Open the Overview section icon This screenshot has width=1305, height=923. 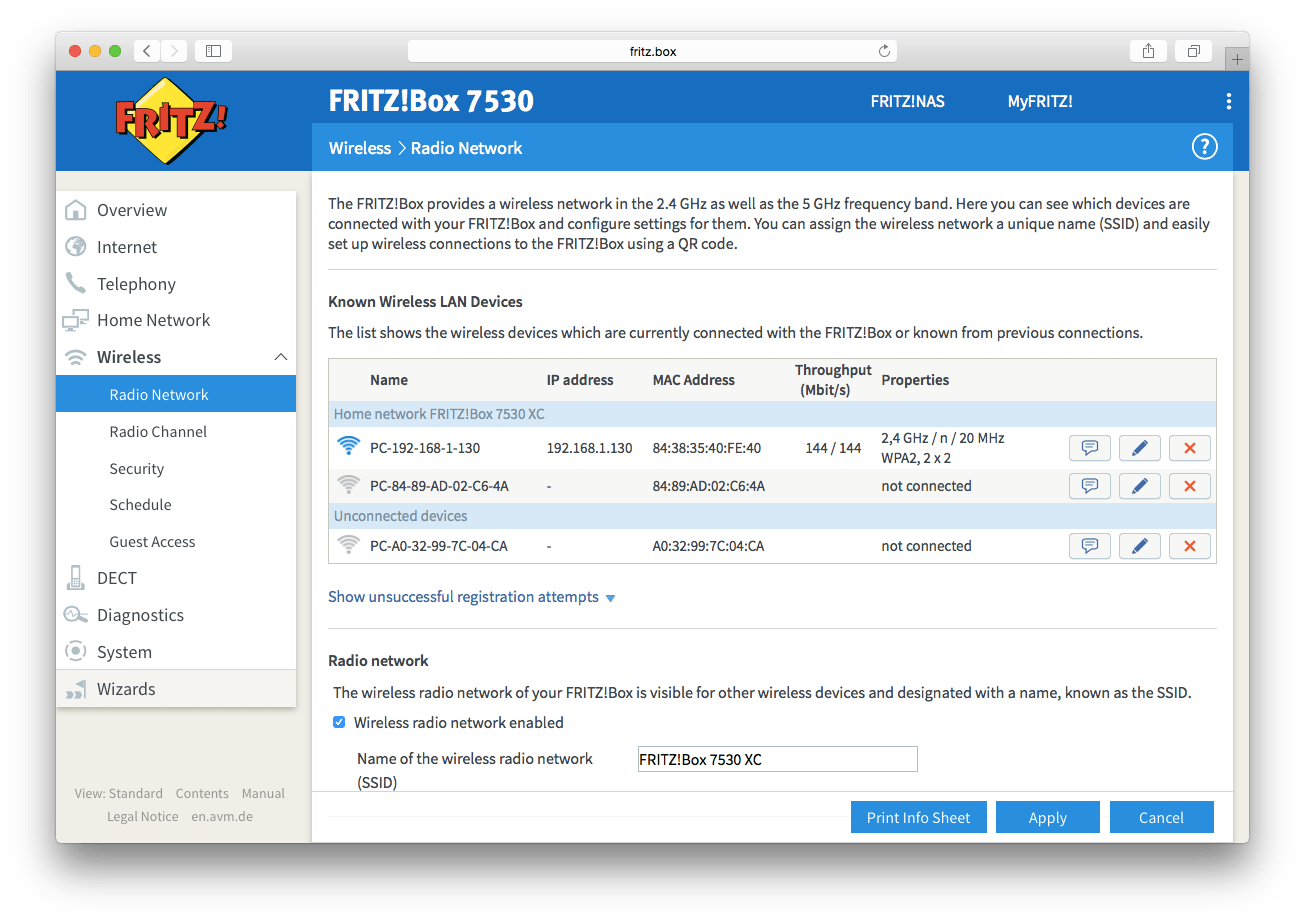[x=75, y=210]
